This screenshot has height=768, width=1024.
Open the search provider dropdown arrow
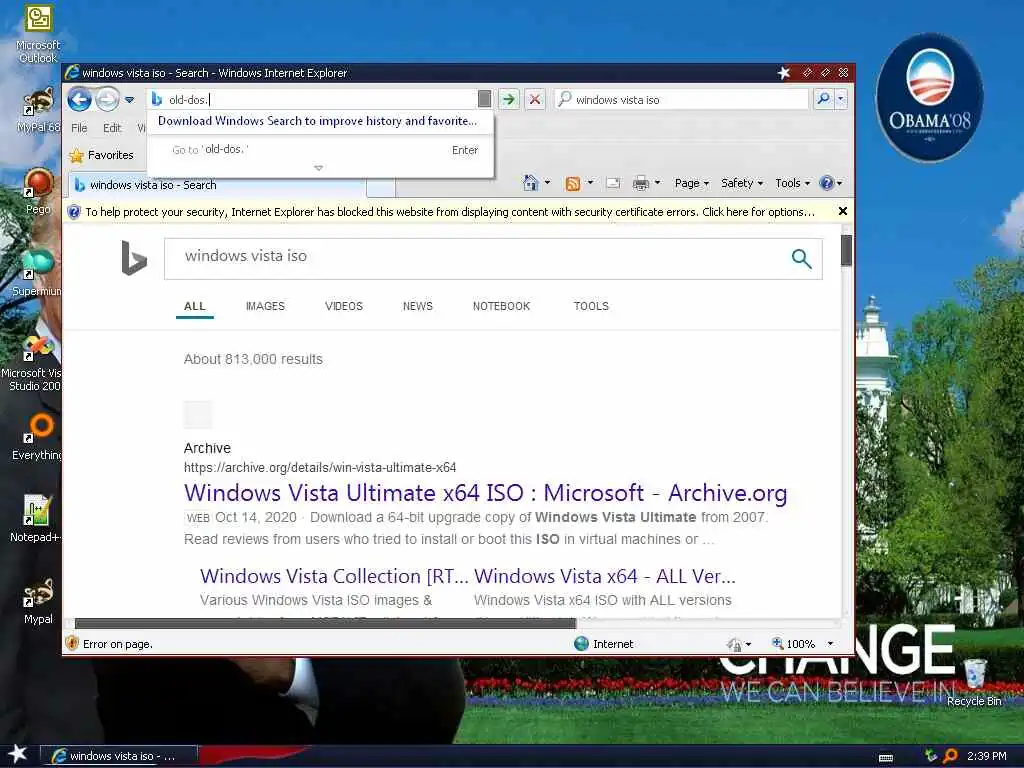pyautogui.click(x=840, y=99)
